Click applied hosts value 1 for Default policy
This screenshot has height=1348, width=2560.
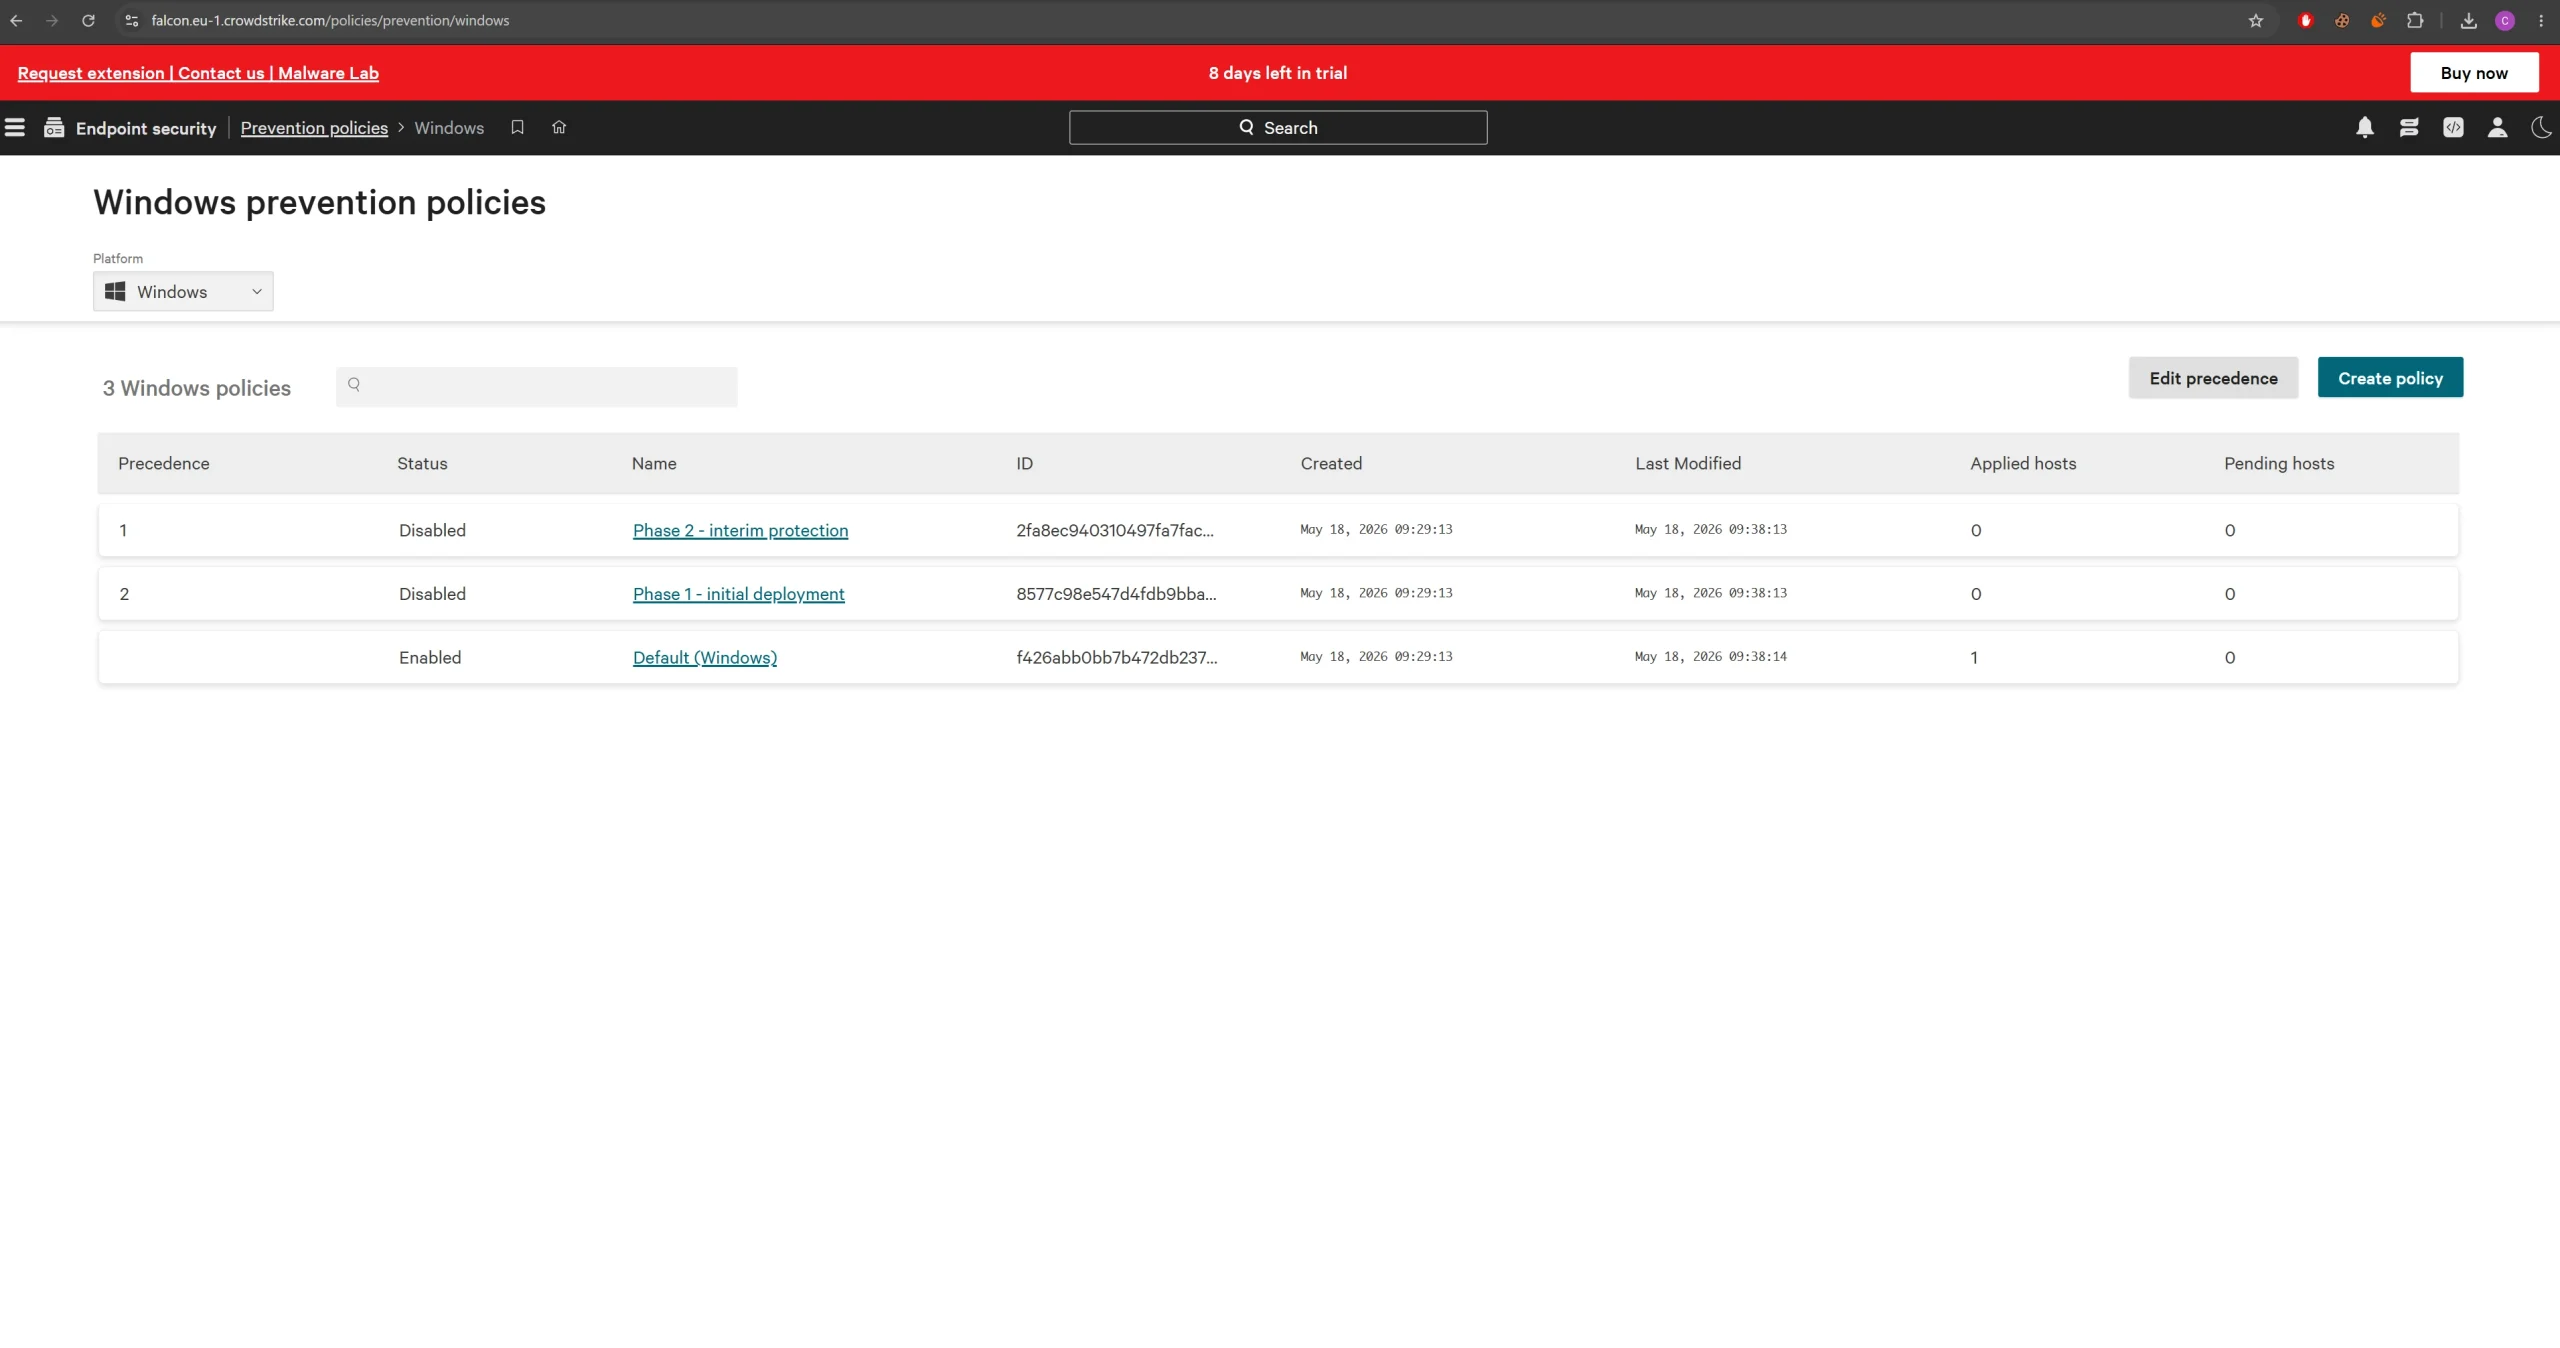[x=1974, y=657]
